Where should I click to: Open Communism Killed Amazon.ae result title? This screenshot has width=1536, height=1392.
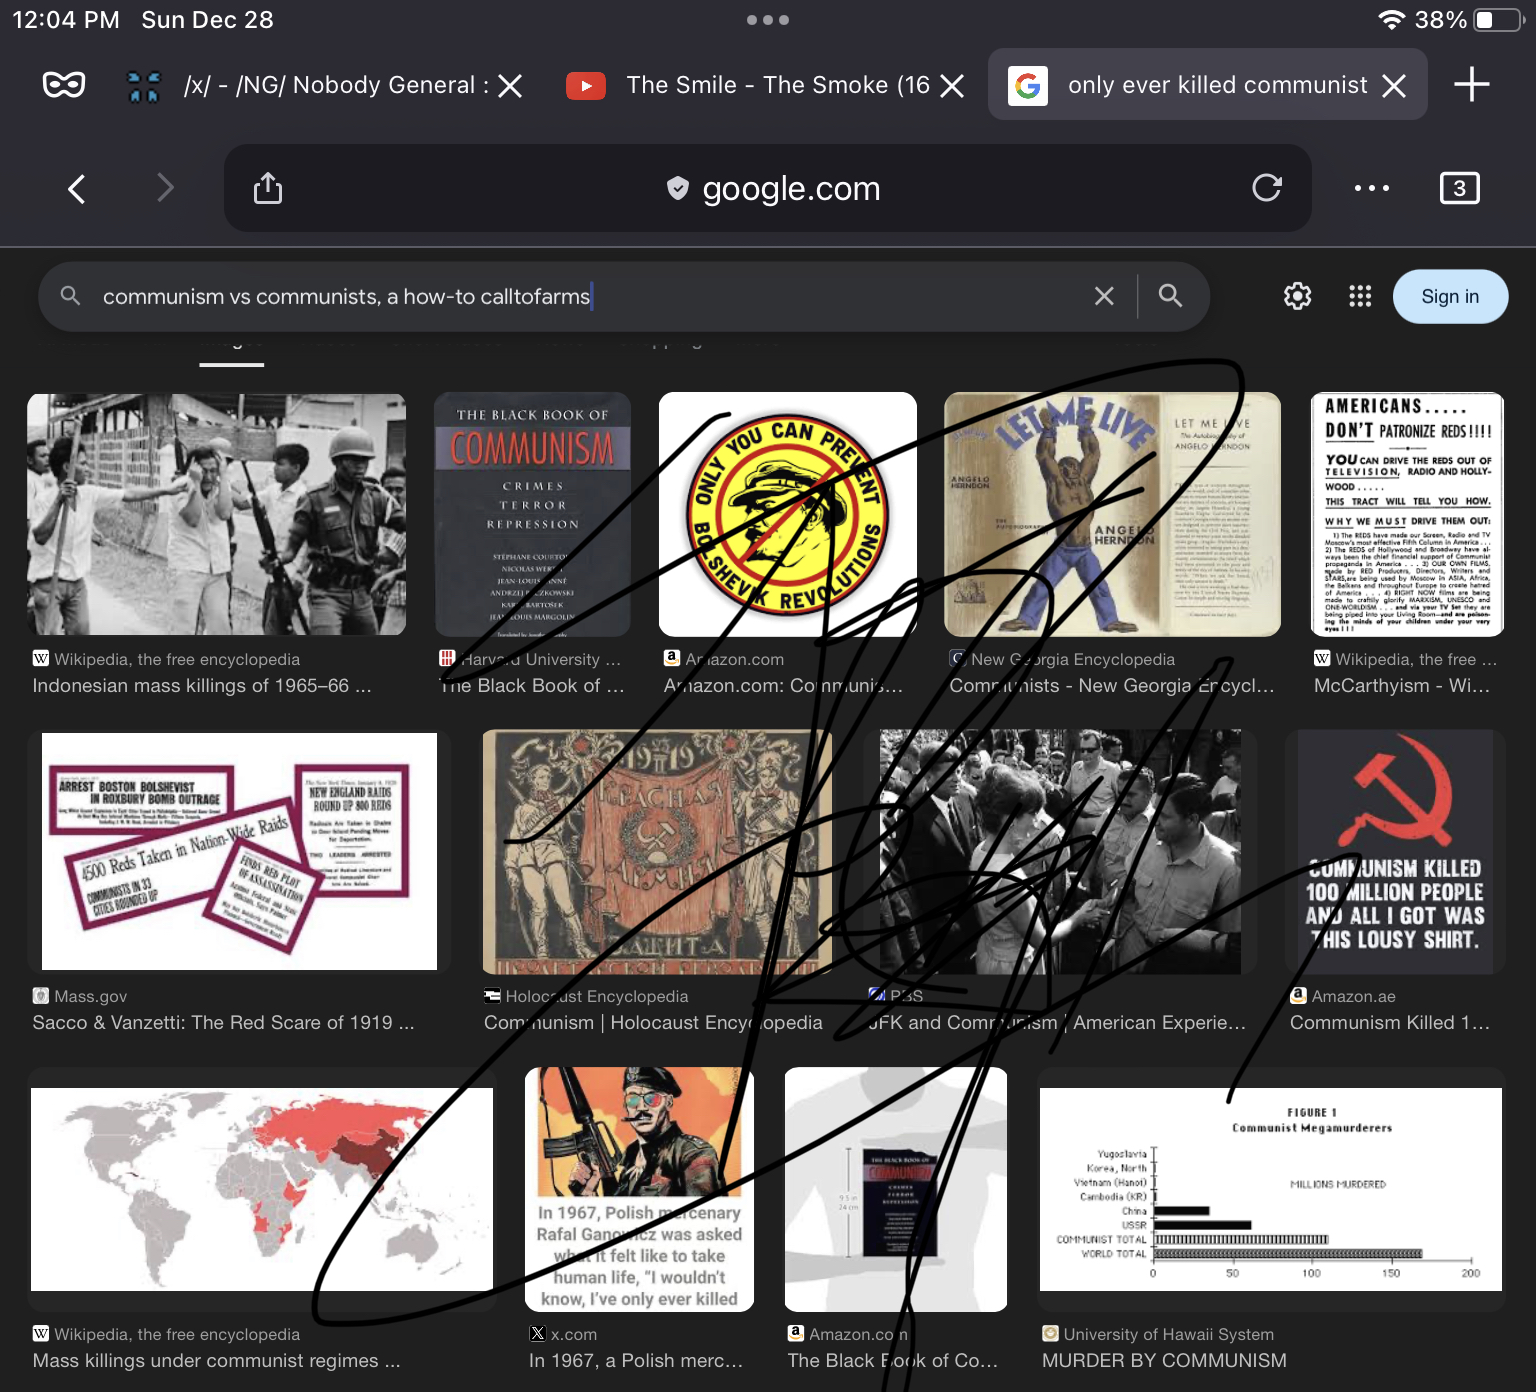(1390, 1023)
